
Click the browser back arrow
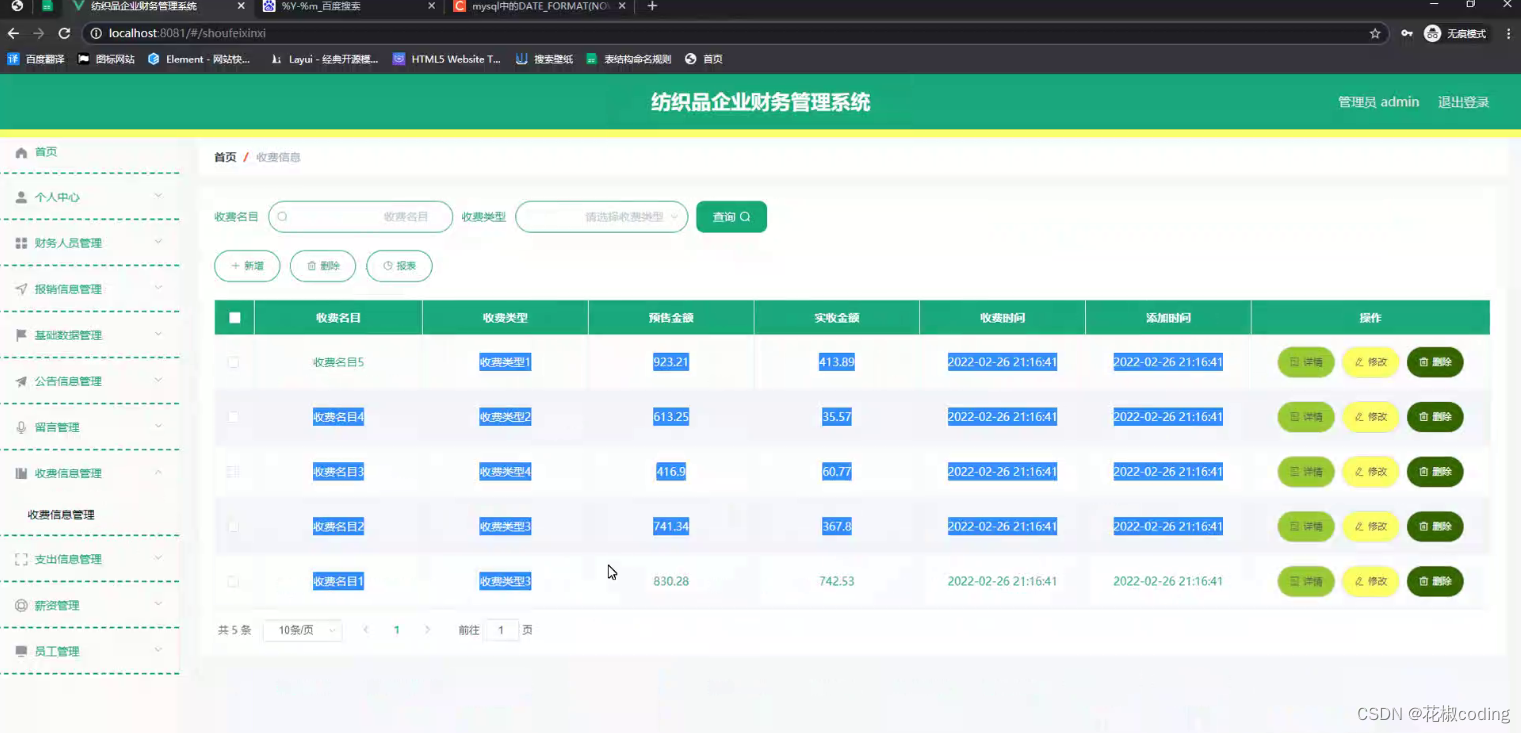pyautogui.click(x=13, y=33)
